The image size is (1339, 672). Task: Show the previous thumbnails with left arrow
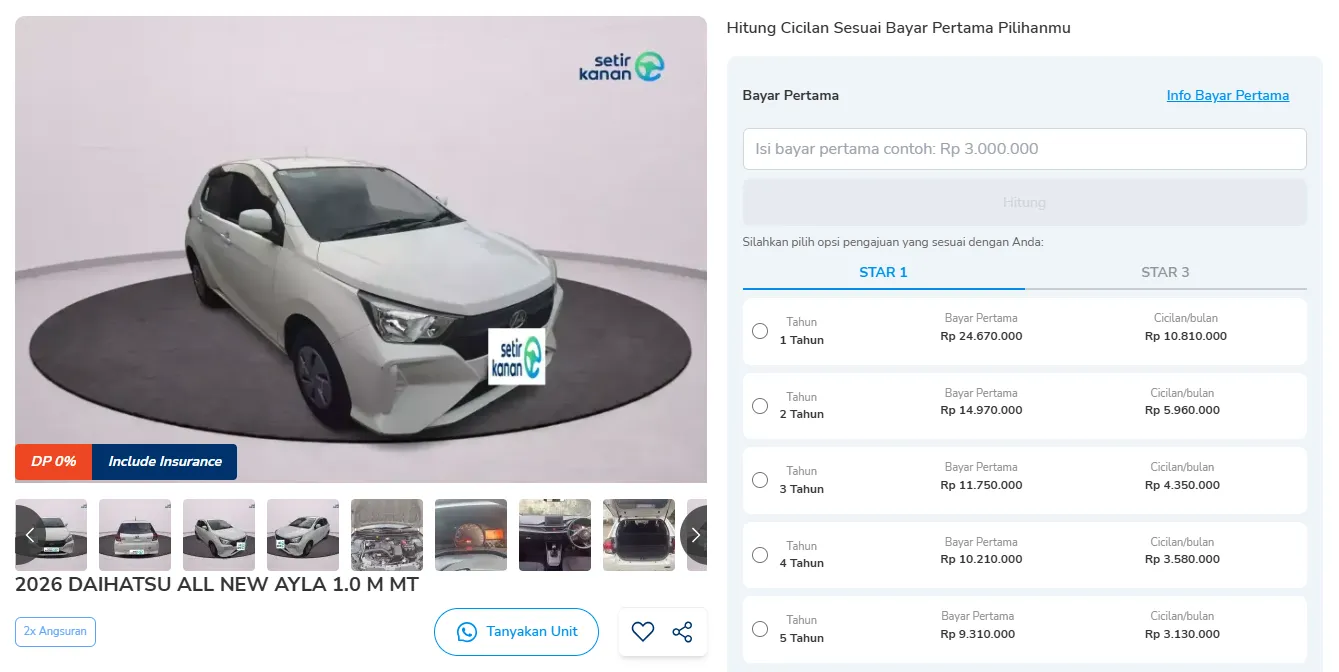click(30, 535)
